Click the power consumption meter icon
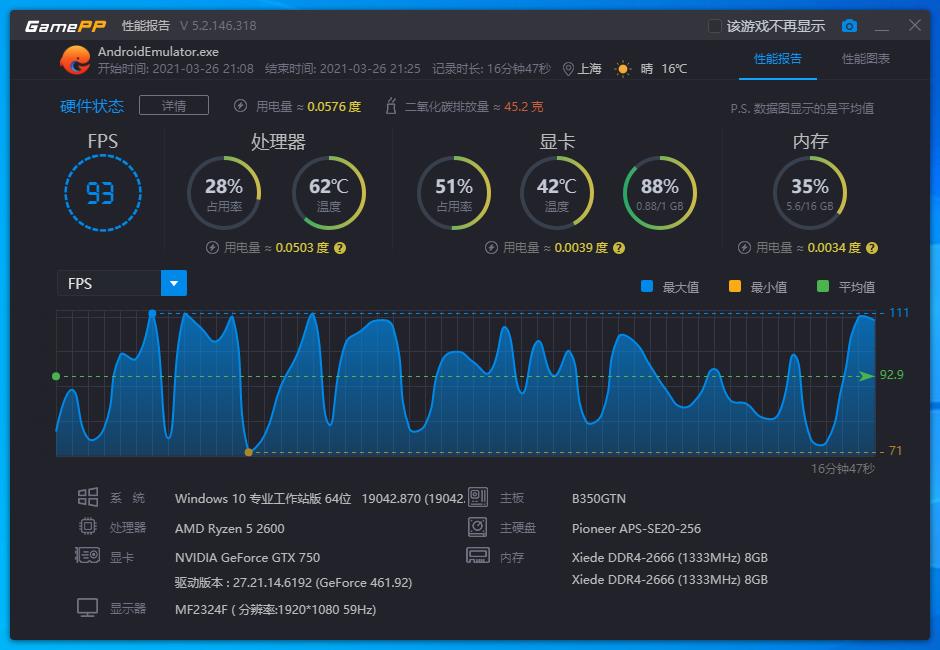 [239, 105]
